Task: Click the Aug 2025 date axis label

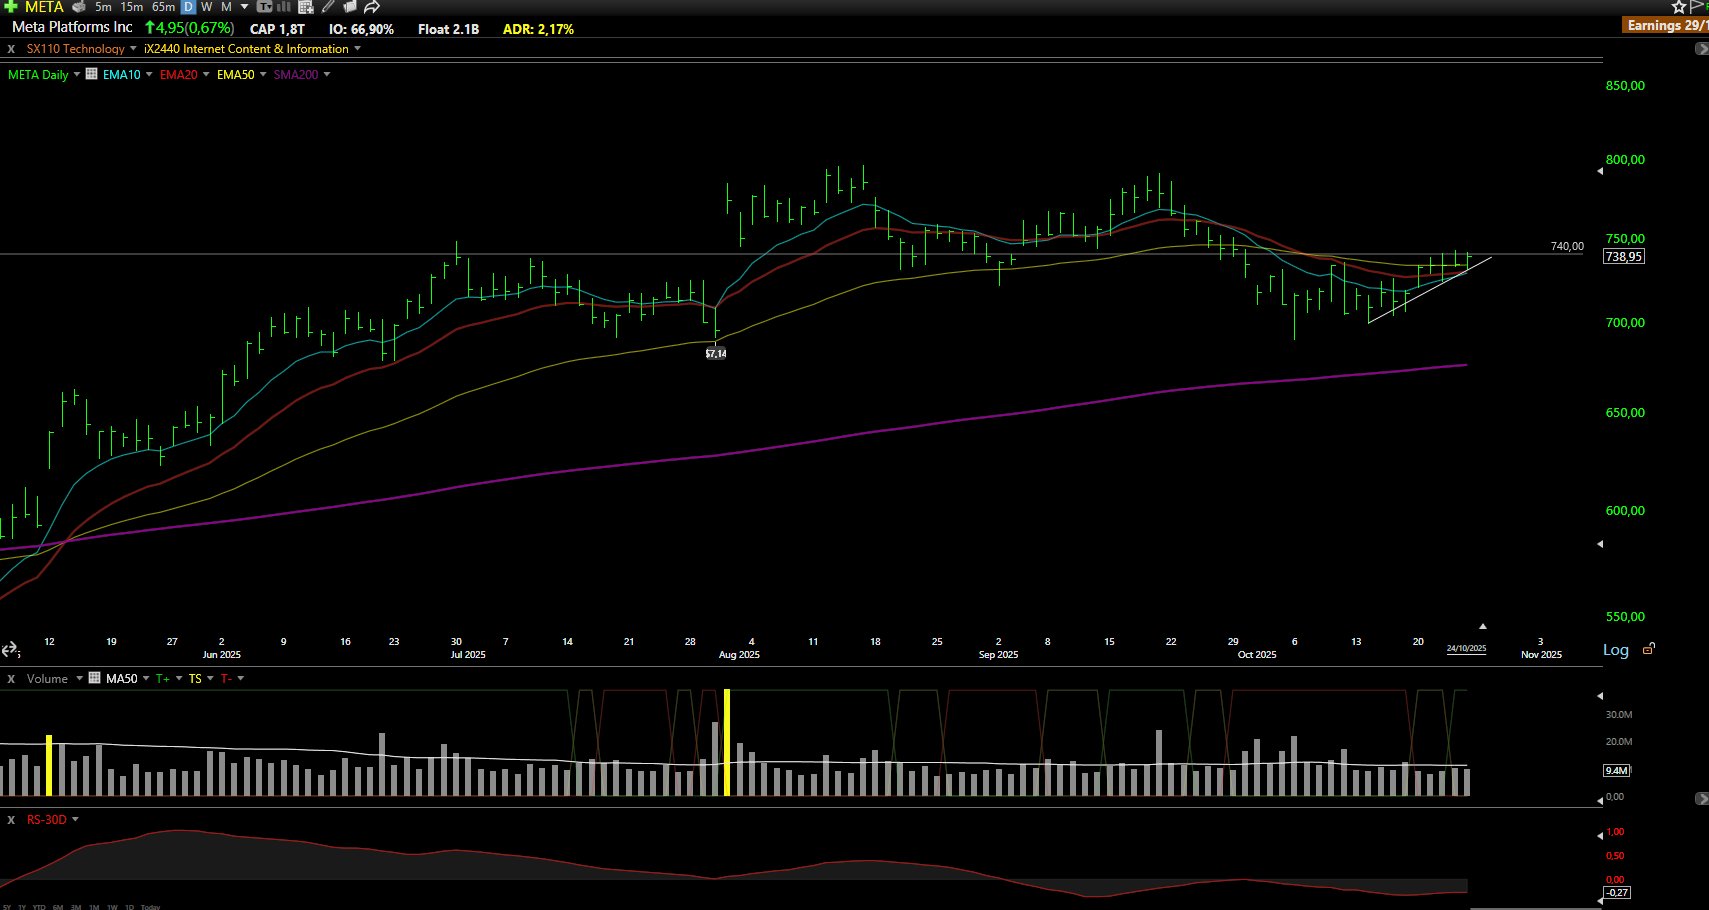Action: pos(739,654)
